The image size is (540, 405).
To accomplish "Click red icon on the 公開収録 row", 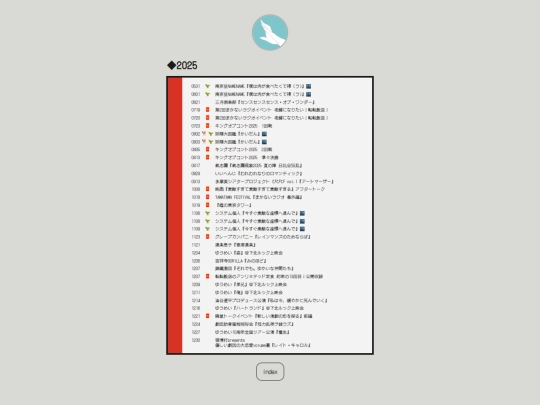I will click(207, 276).
